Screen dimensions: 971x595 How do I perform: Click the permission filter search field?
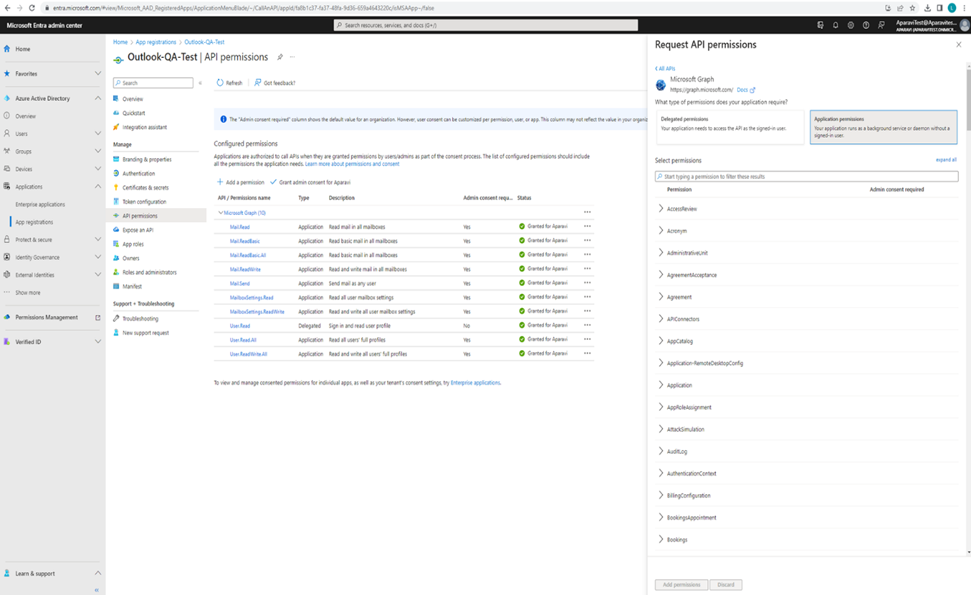(x=806, y=176)
